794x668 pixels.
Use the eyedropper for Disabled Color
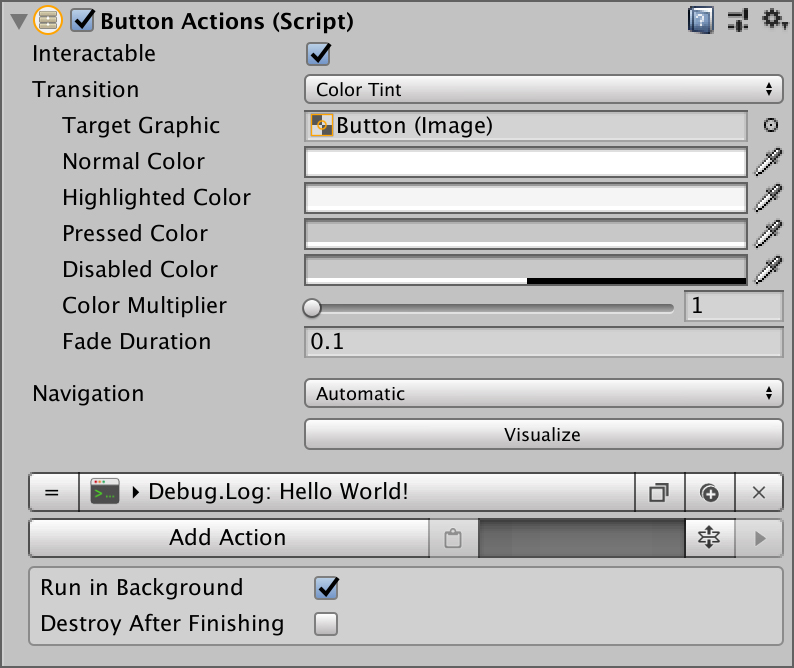768,270
